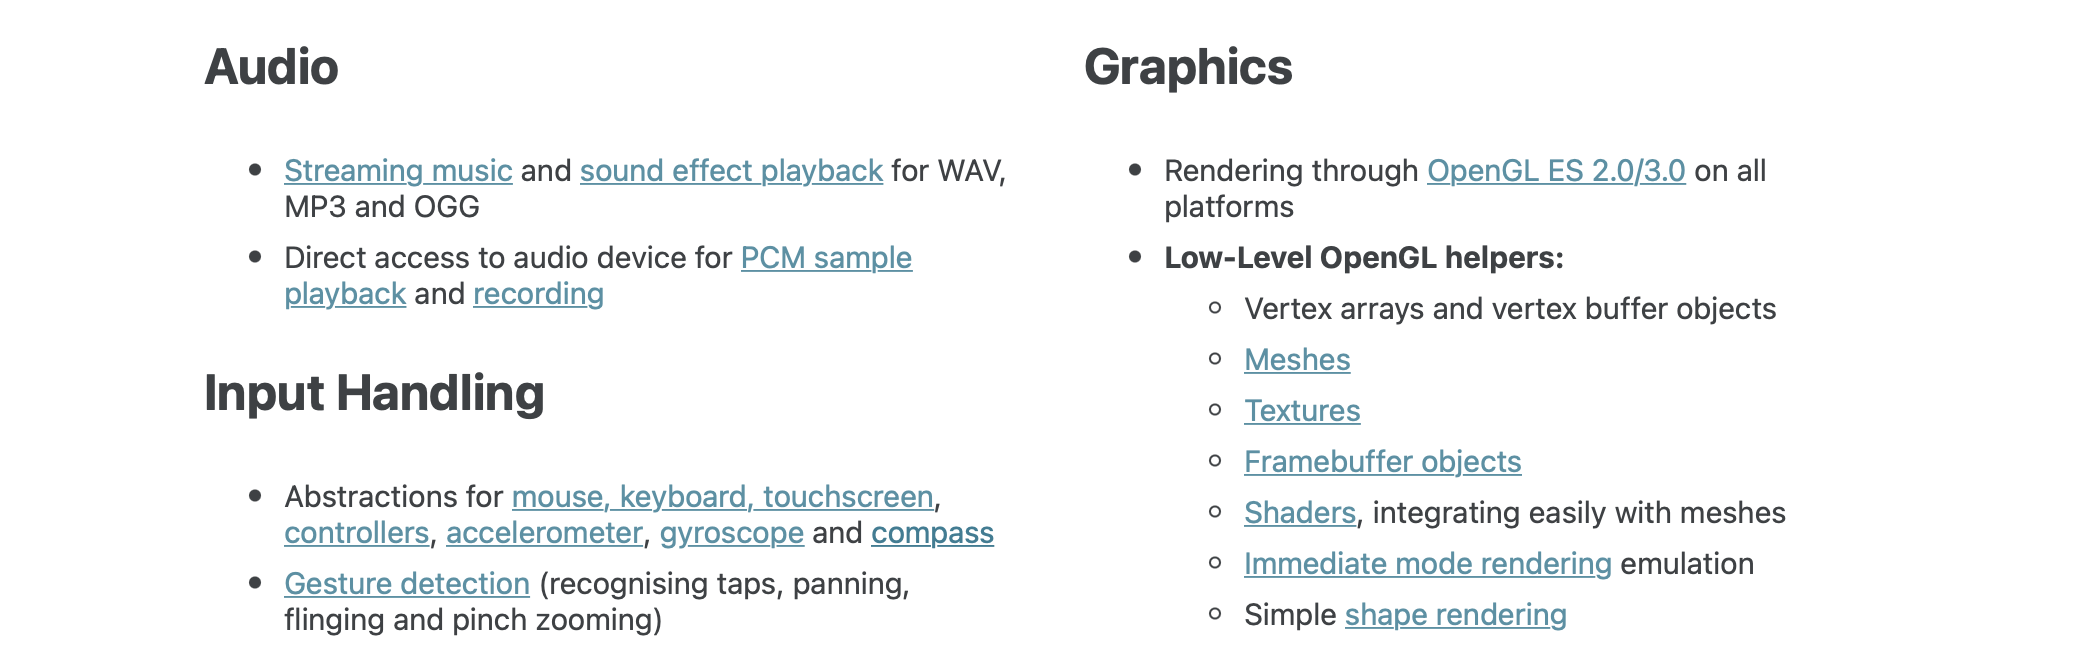
Task: Open the Gesture detection link
Action: (x=407, y=584)
